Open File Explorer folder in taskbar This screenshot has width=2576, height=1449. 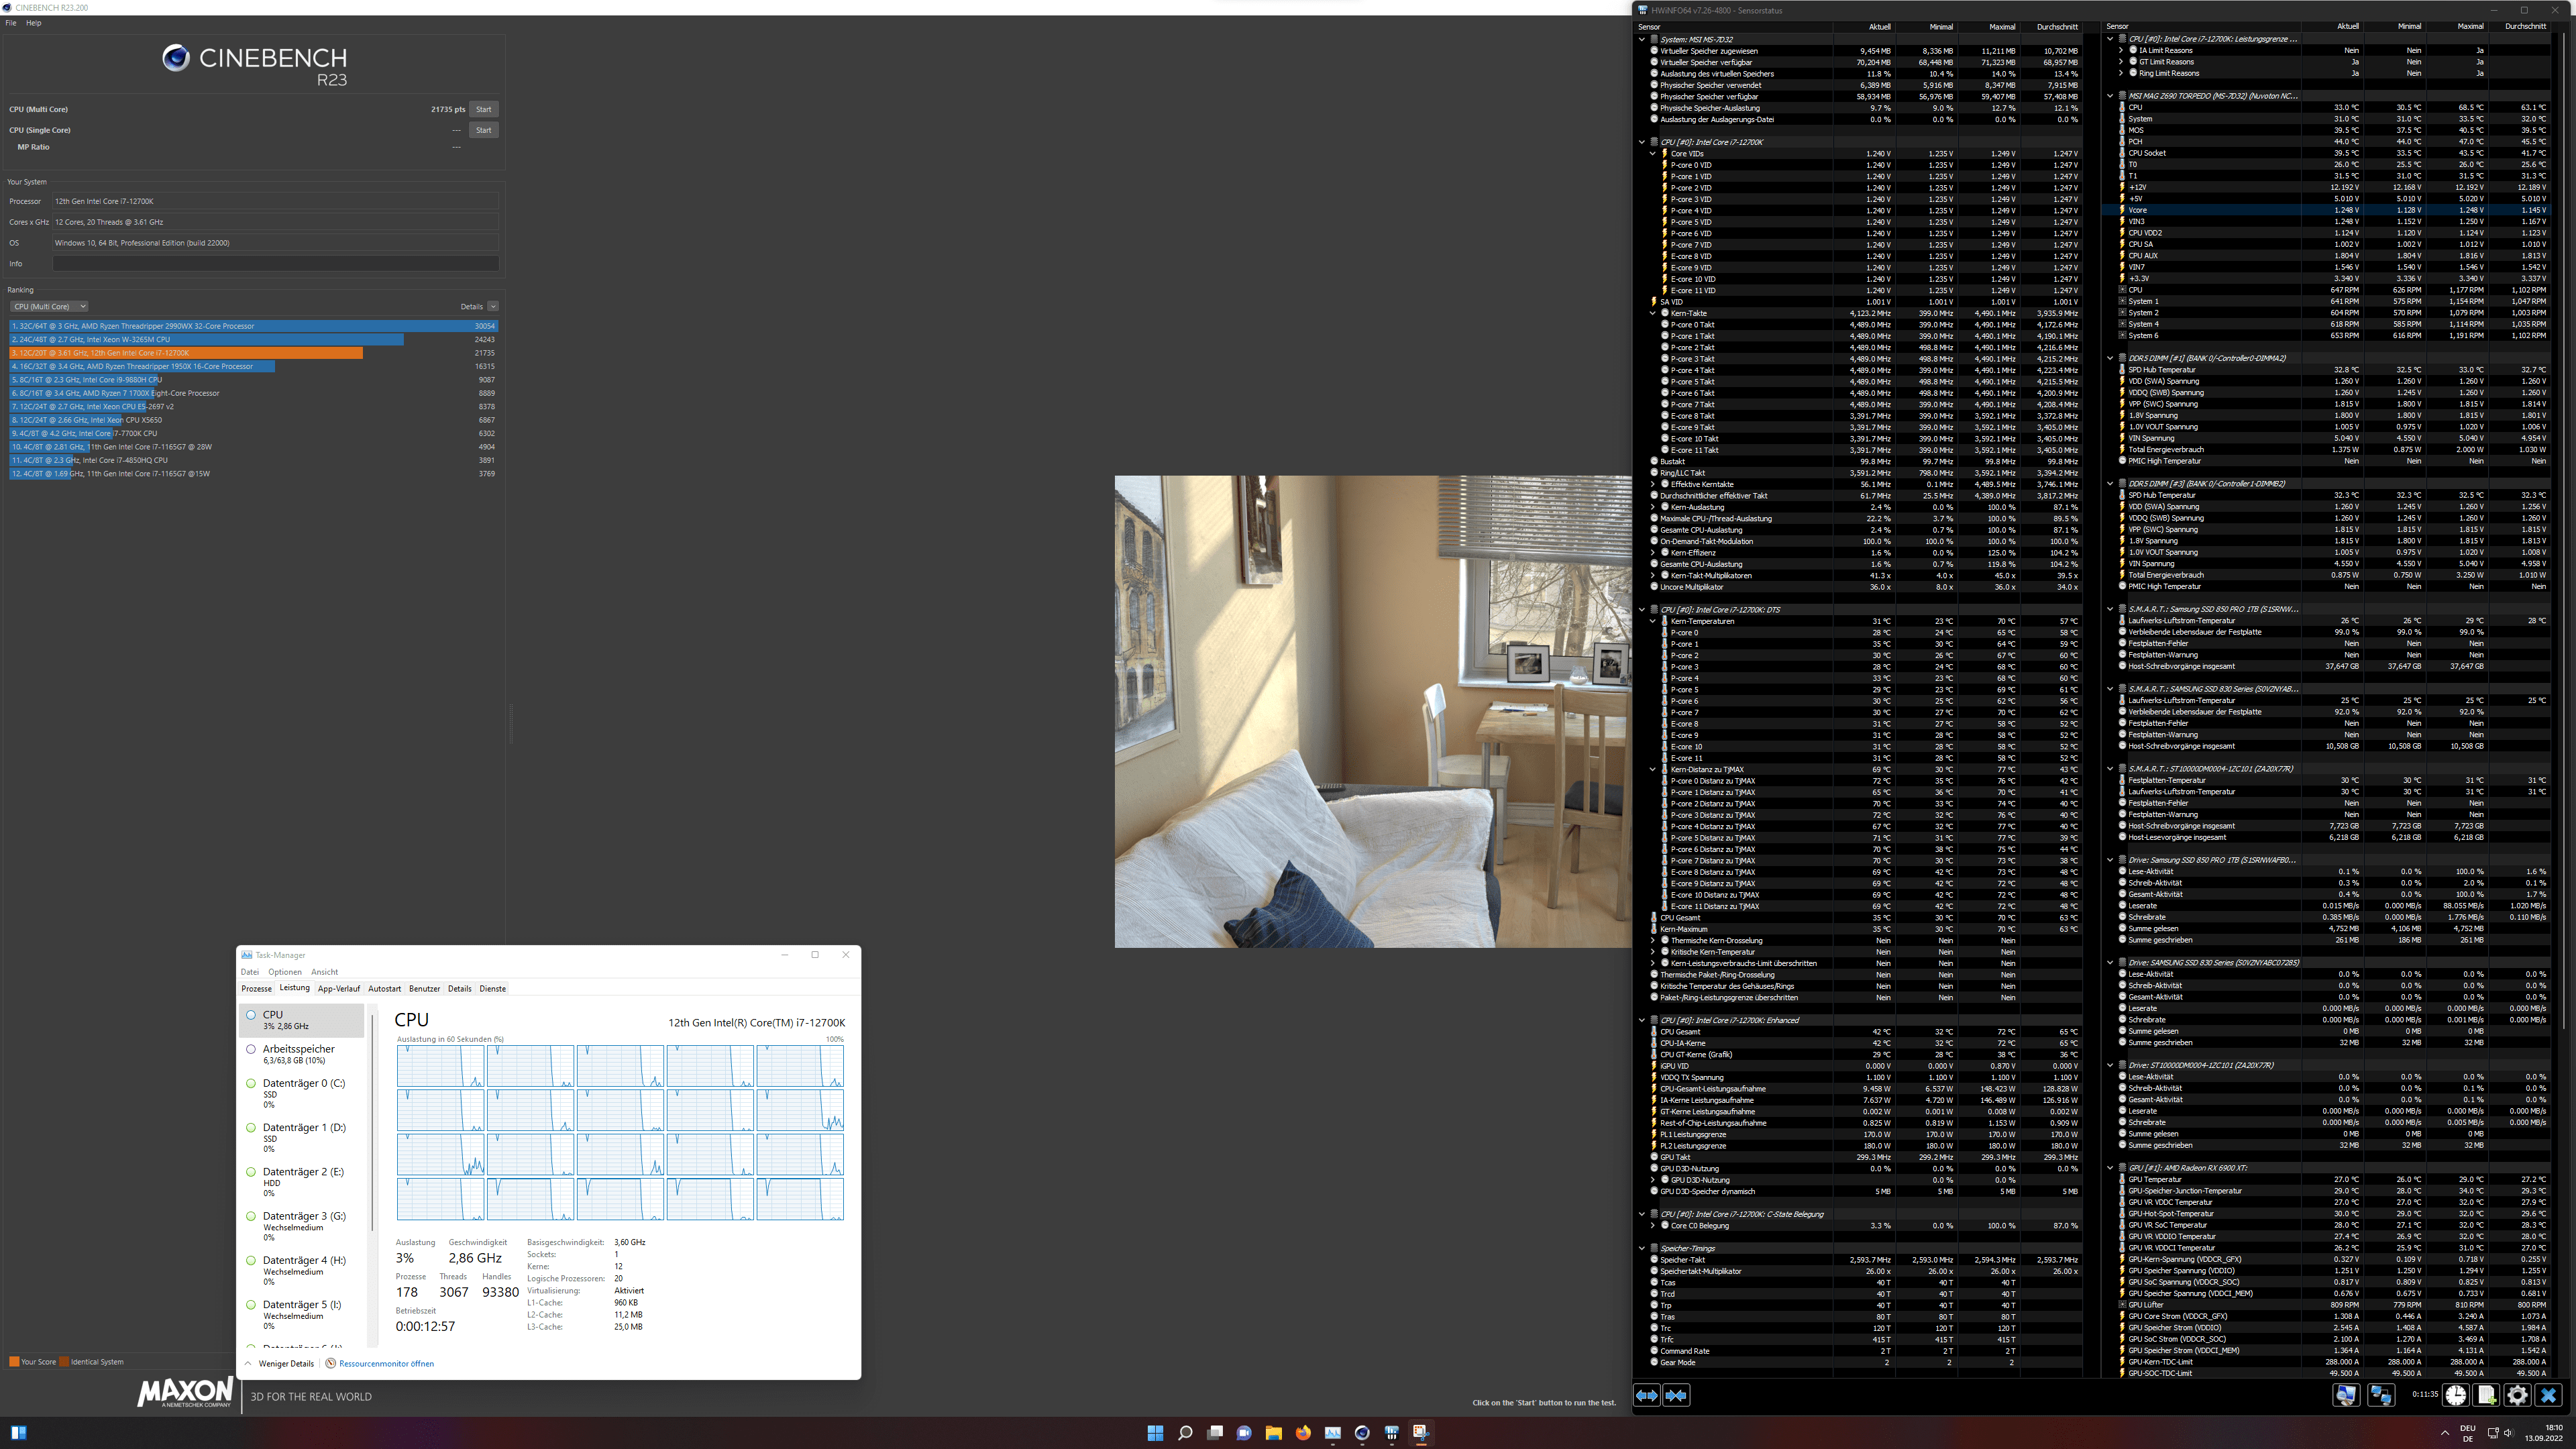click(1273, 1432)
